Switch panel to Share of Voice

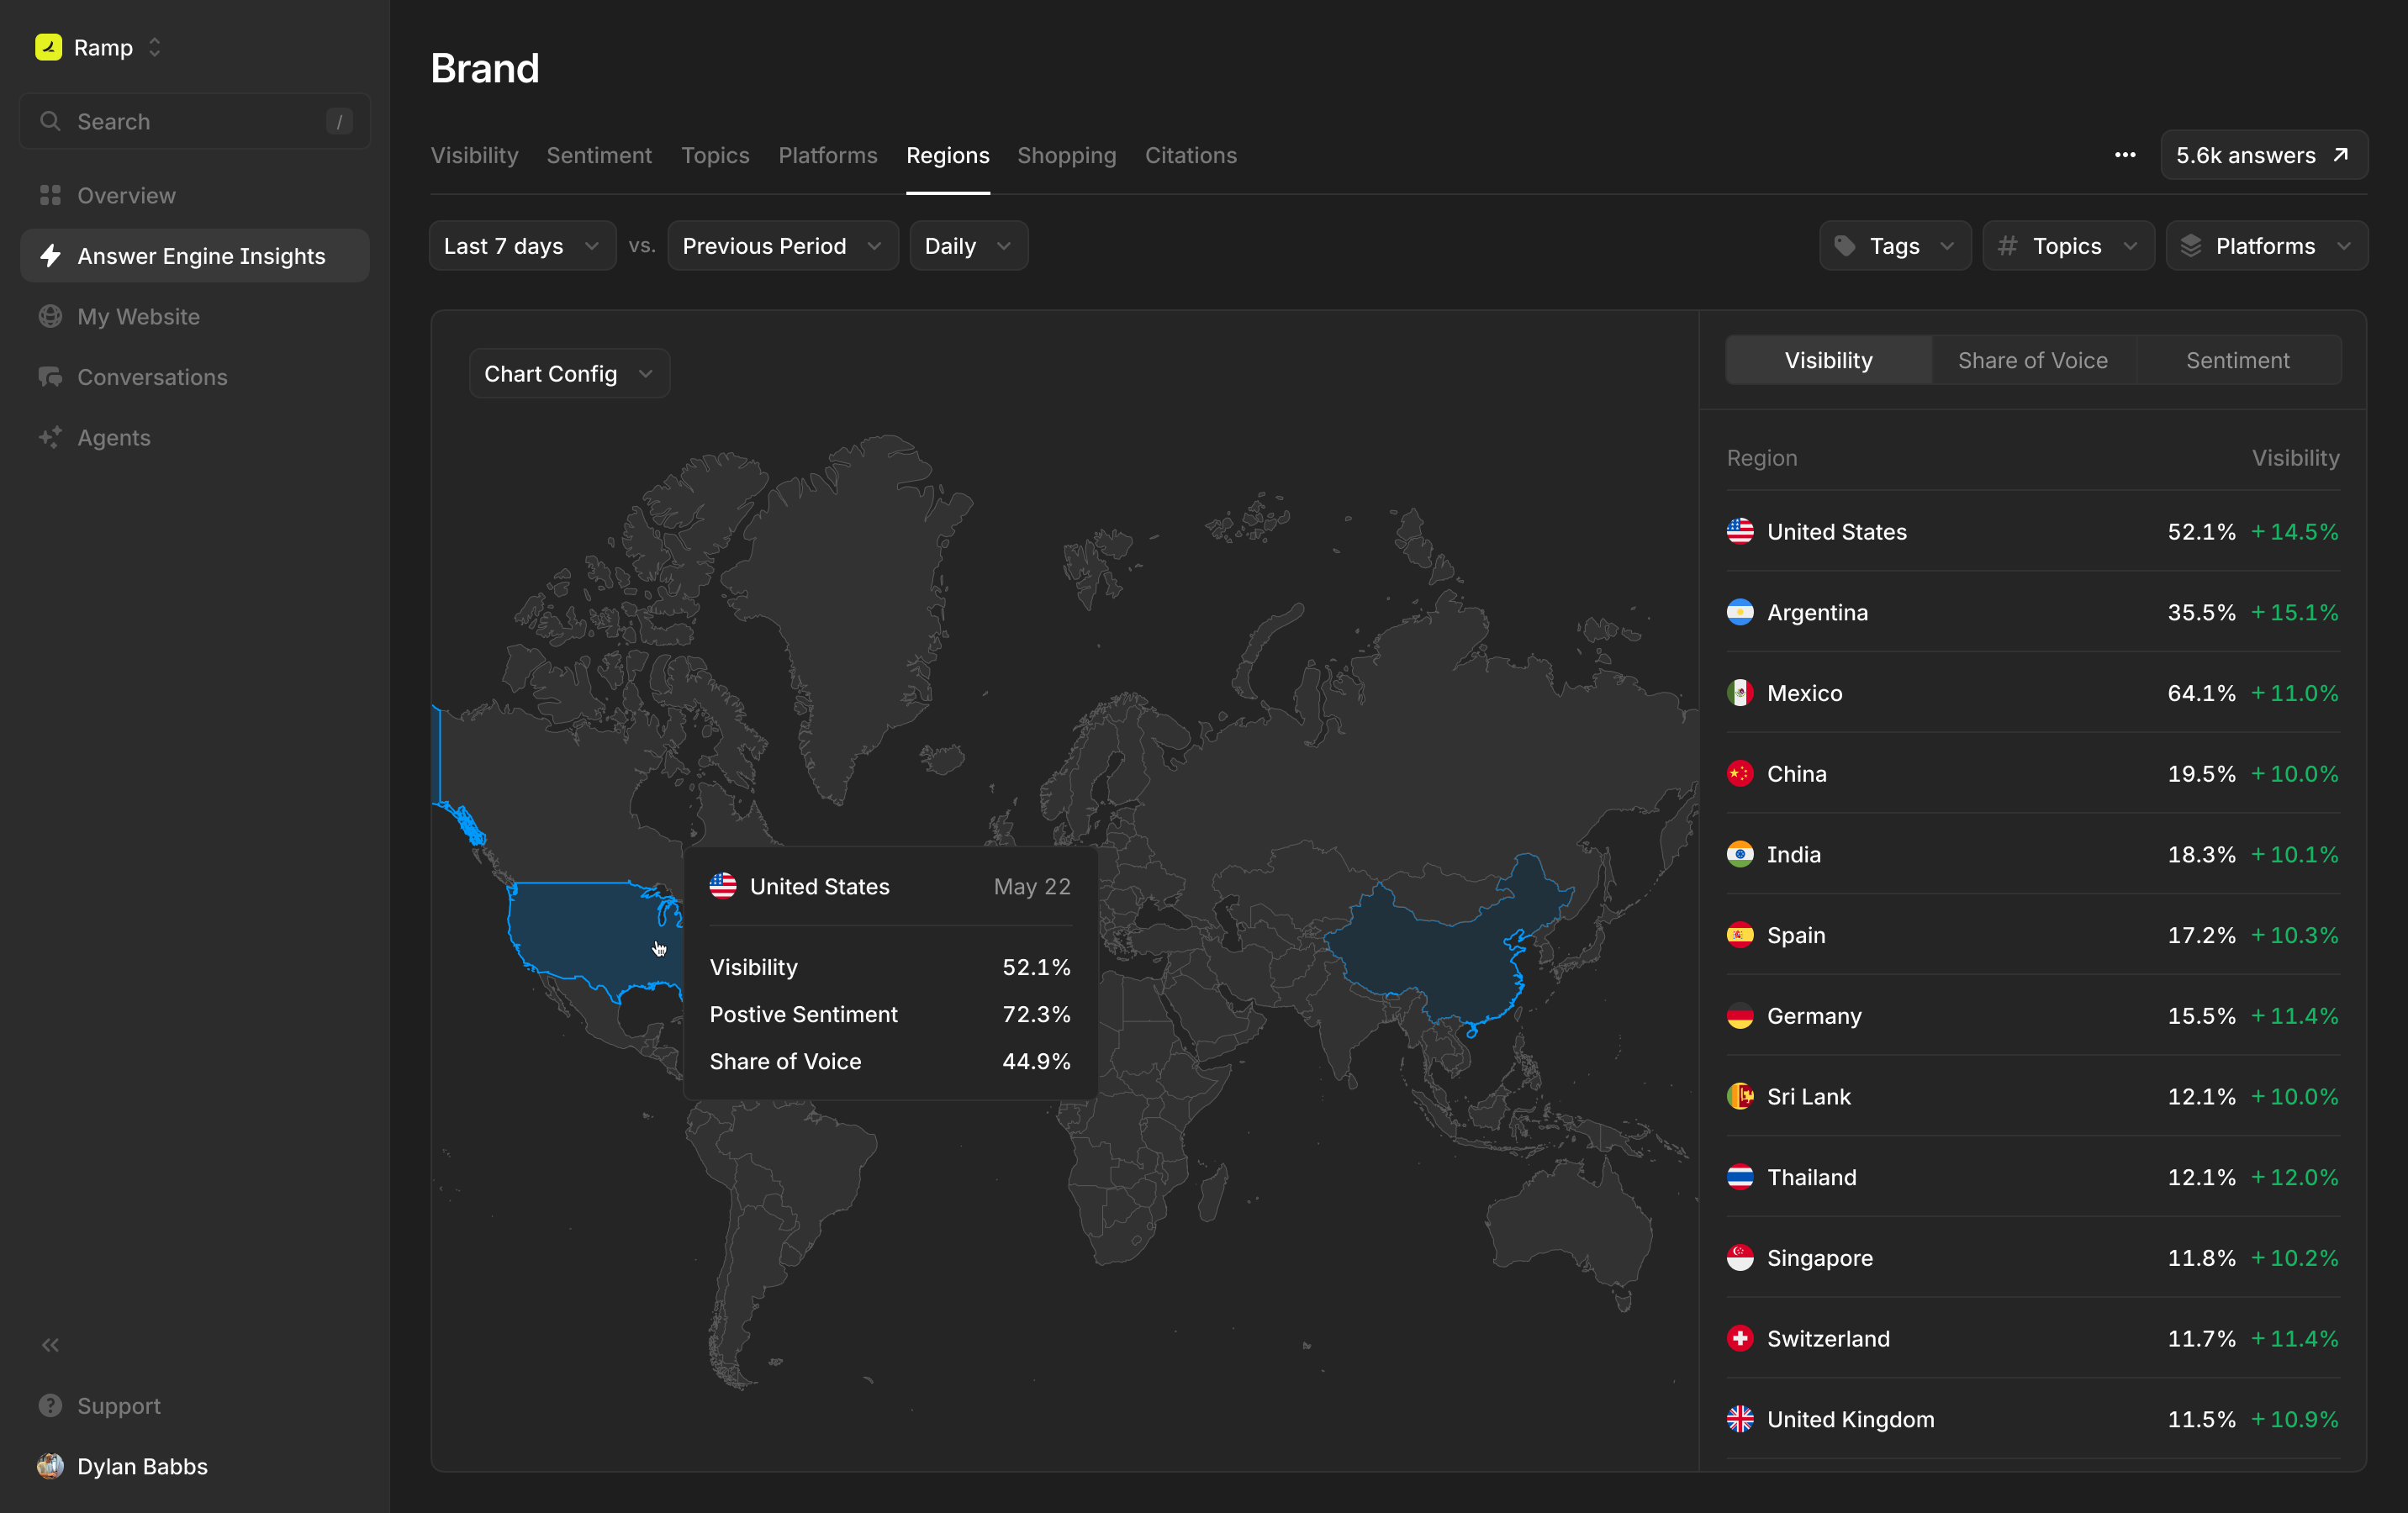coord(2032,360)
